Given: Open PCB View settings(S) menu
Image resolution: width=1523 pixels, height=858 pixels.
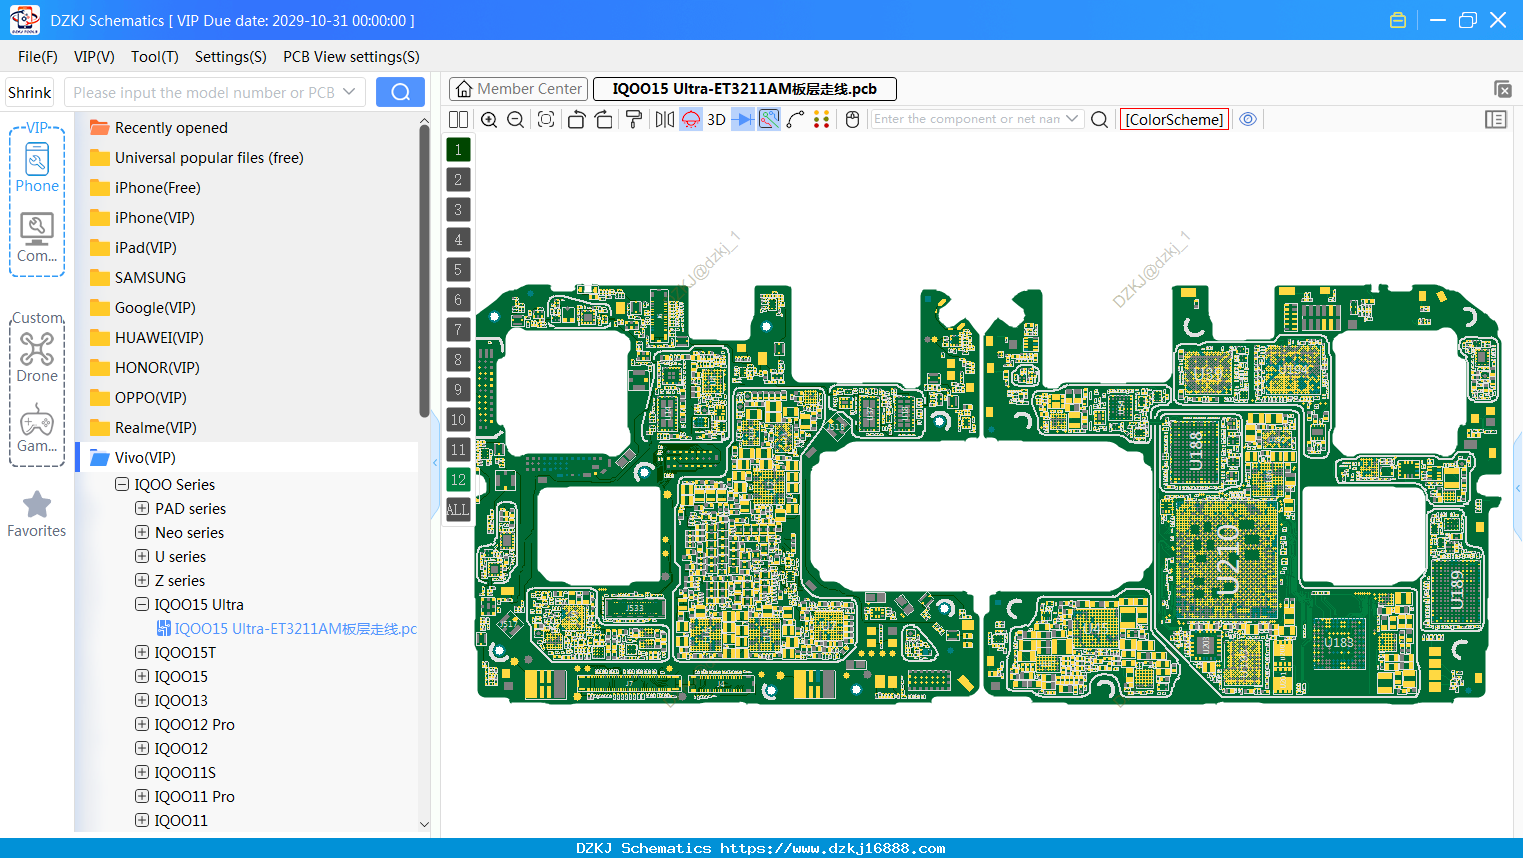Looking at the screenshot, I should pyautogui.click(x=351, y=57).
